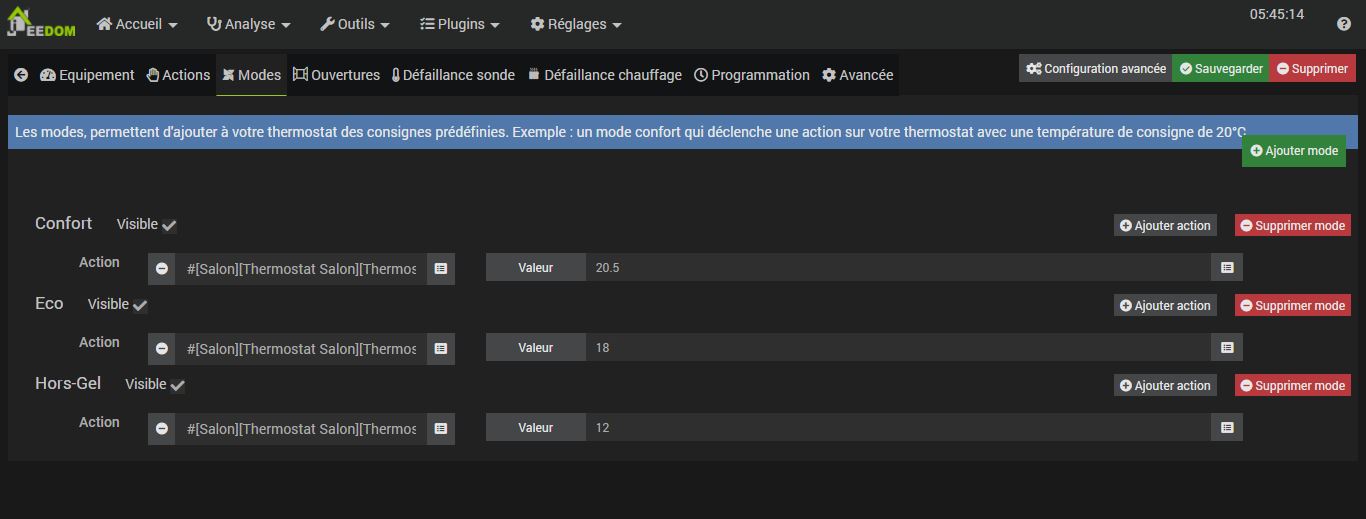Remove Hors-Gel action via minus icon
The width and height of the screenshot is (1366, 519).
pyautogui.click(x=162, y=428)
